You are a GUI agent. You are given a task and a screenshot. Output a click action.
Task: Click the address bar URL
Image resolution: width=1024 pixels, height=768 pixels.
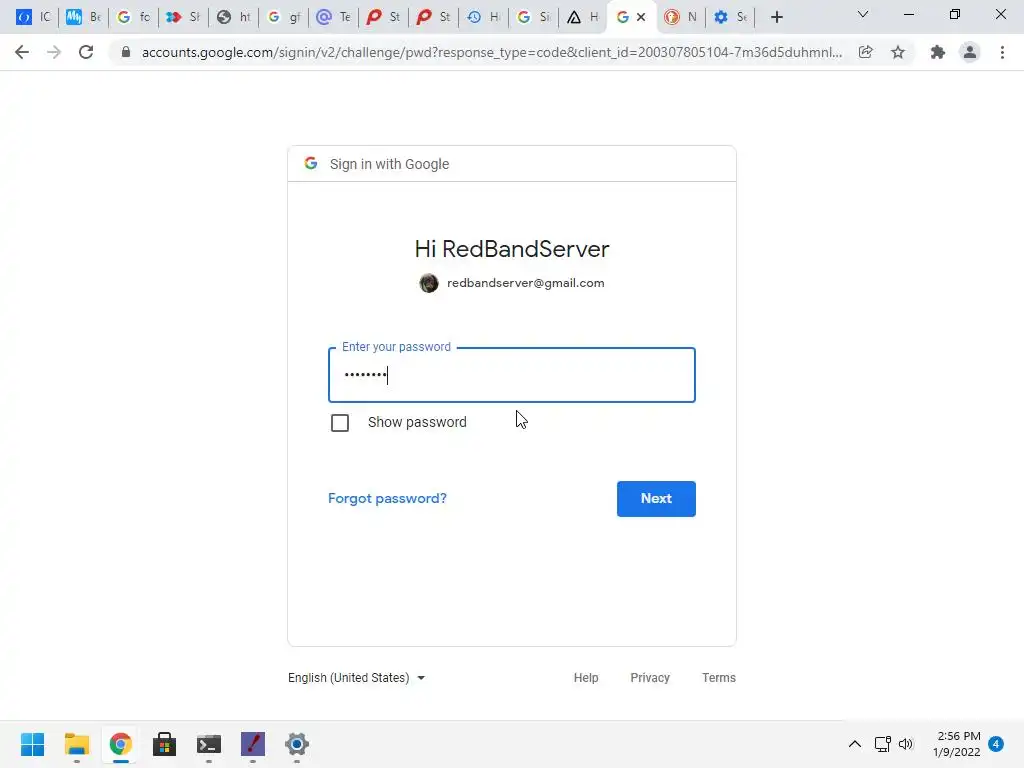pyautogui.click(x=491, y=52)
